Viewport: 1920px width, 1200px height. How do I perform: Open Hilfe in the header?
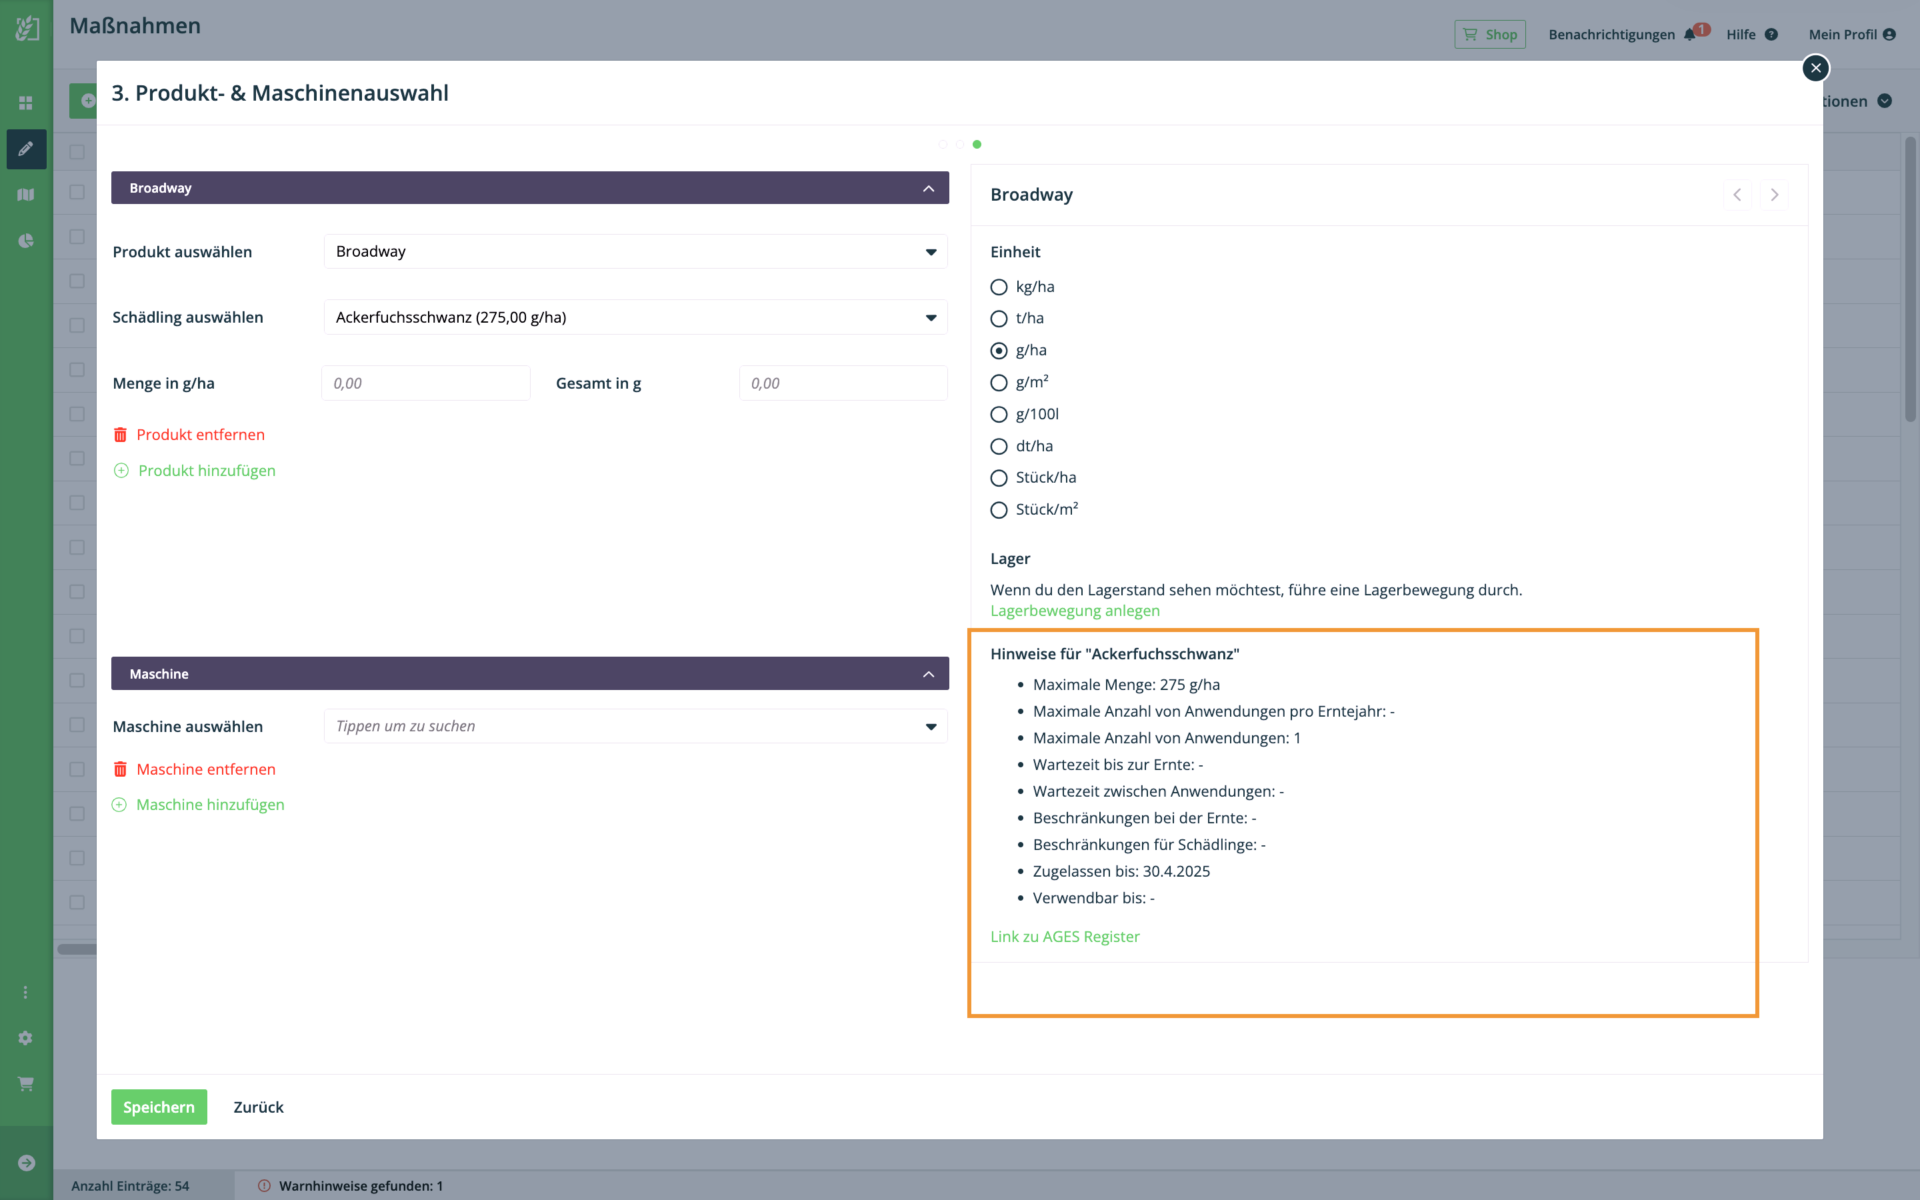1741,34
